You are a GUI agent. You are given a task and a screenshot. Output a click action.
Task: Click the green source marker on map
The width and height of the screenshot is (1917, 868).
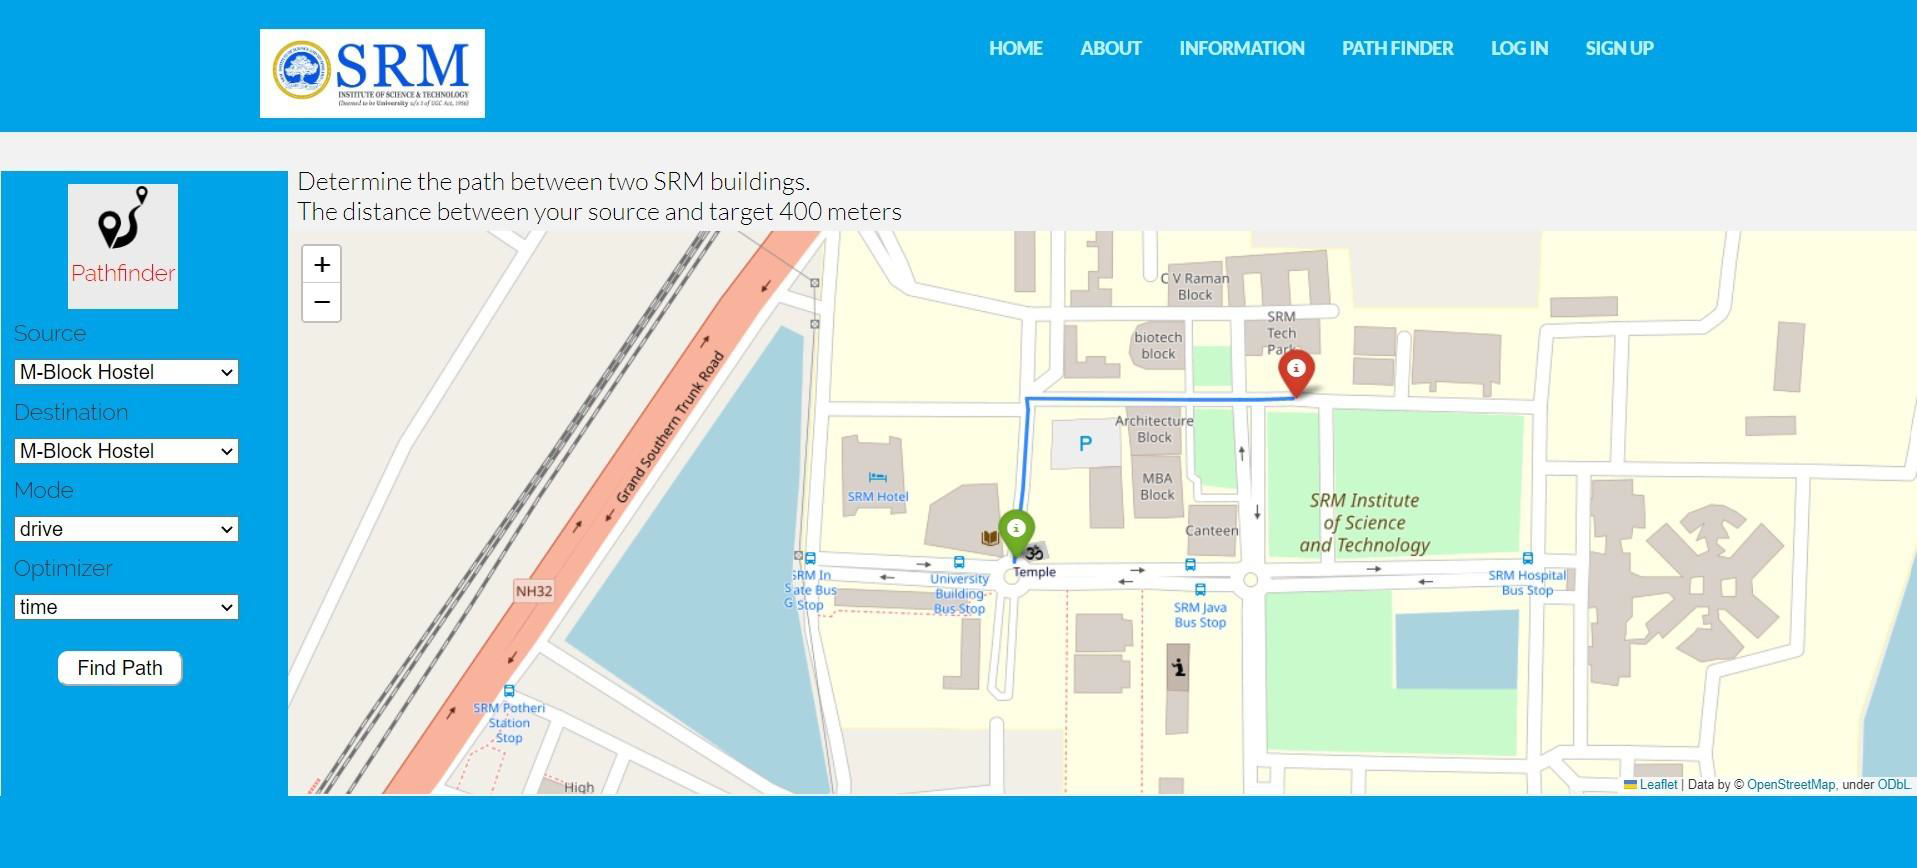point(1017,534)
